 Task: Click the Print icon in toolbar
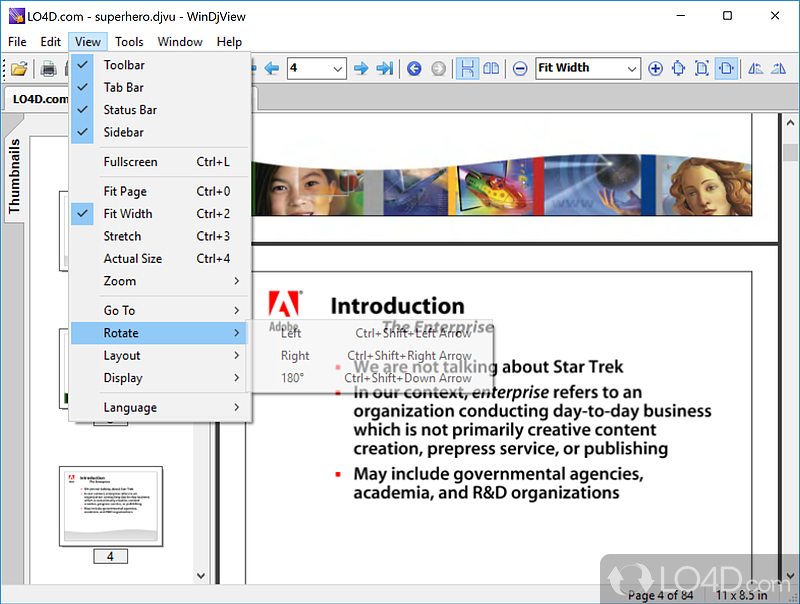point(48,68)
